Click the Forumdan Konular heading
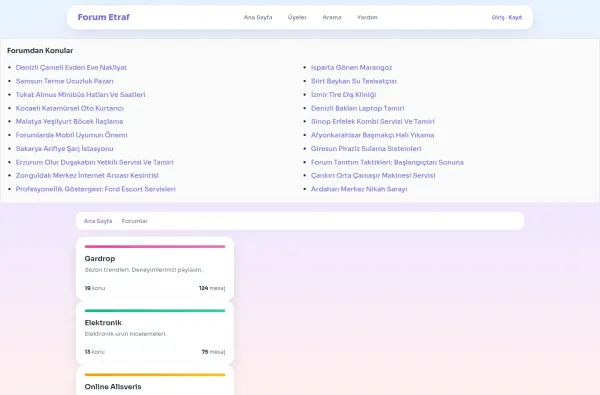 [x=40, y=51]
